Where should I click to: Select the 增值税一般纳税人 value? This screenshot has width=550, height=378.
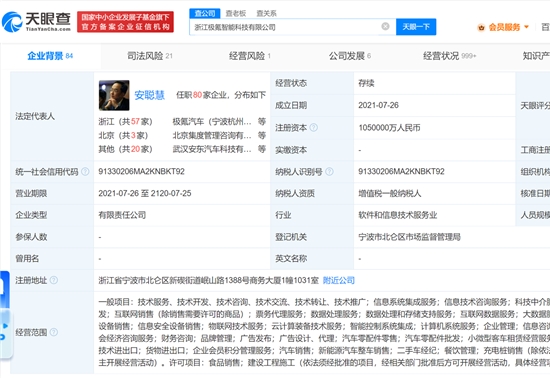tap(390, 193)
